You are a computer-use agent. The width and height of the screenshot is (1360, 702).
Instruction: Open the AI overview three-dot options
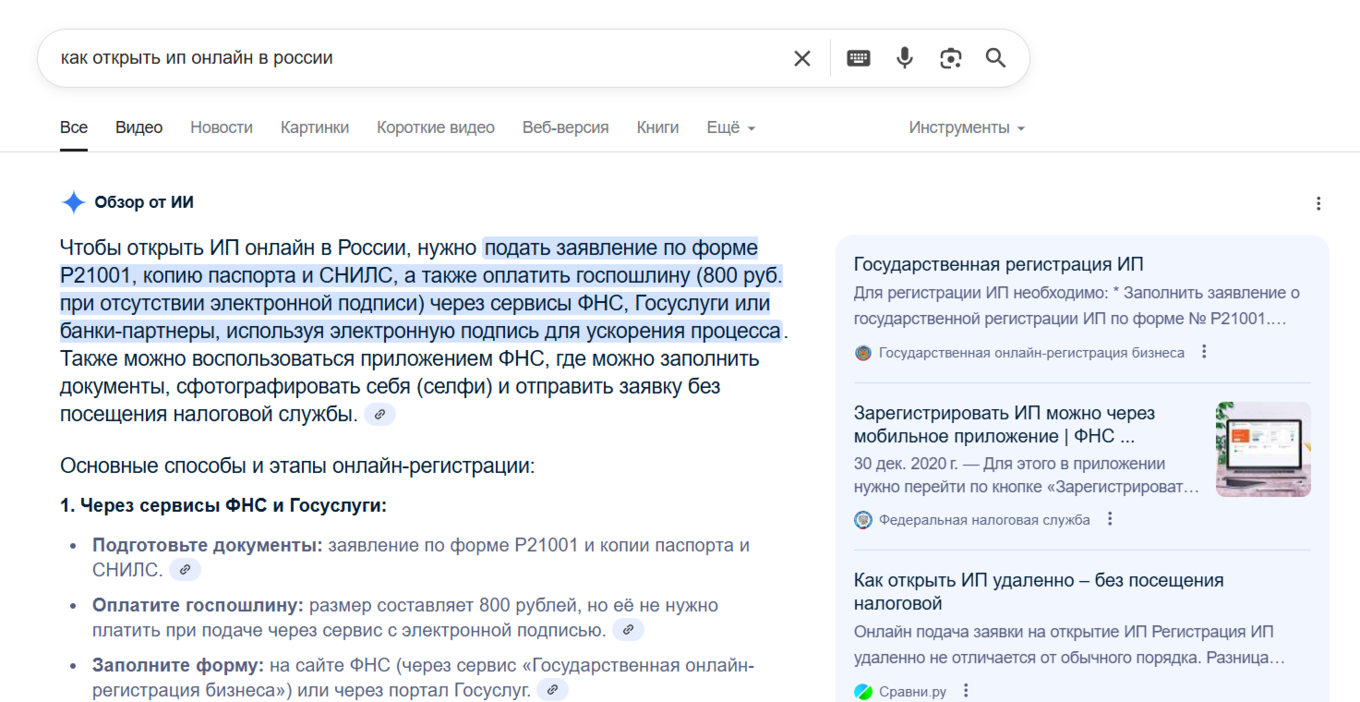(x=1318, y=203)
